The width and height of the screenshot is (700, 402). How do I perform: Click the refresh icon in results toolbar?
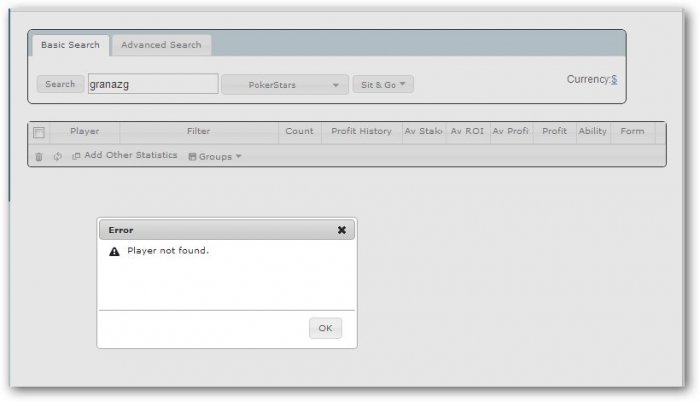coord(58,156)
